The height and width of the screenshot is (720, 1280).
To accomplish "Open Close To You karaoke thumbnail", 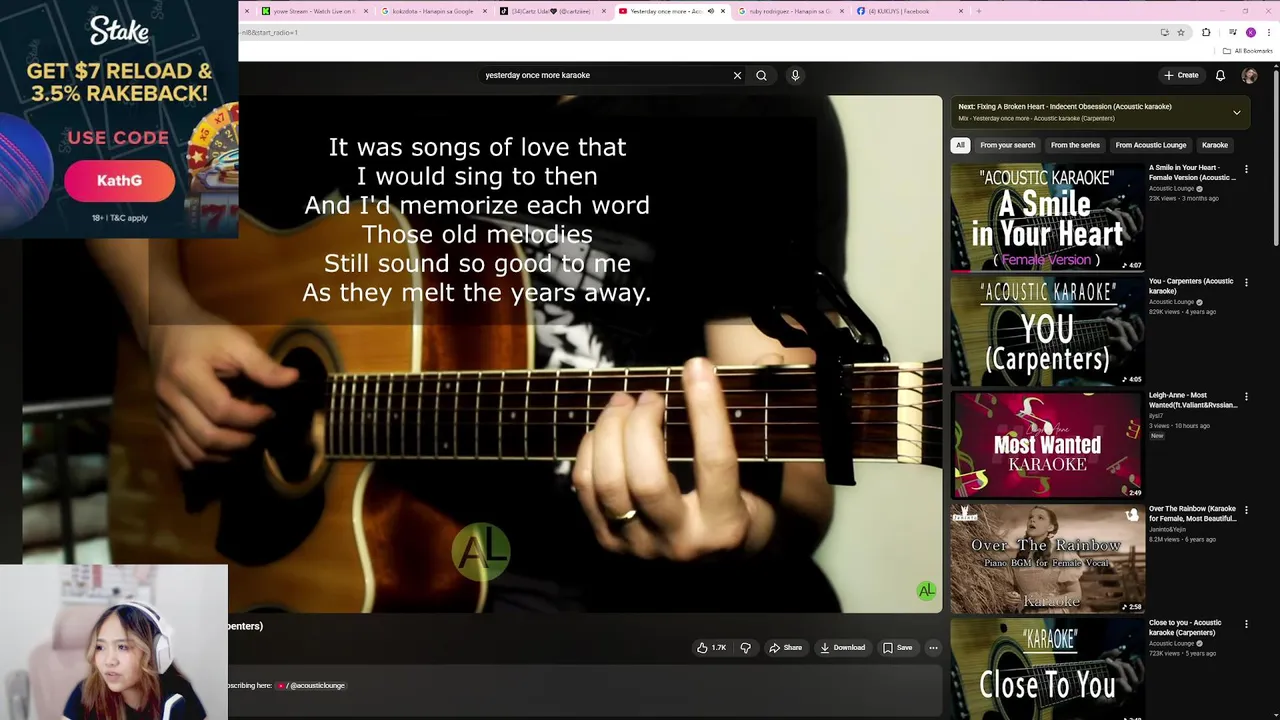I will click(1047, 669).
